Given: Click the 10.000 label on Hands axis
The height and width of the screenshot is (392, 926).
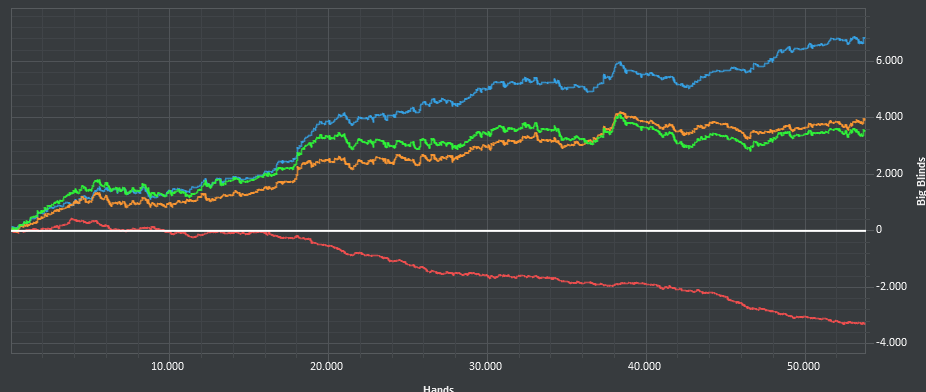Looking at the screenshot, I should pos(168,367).
